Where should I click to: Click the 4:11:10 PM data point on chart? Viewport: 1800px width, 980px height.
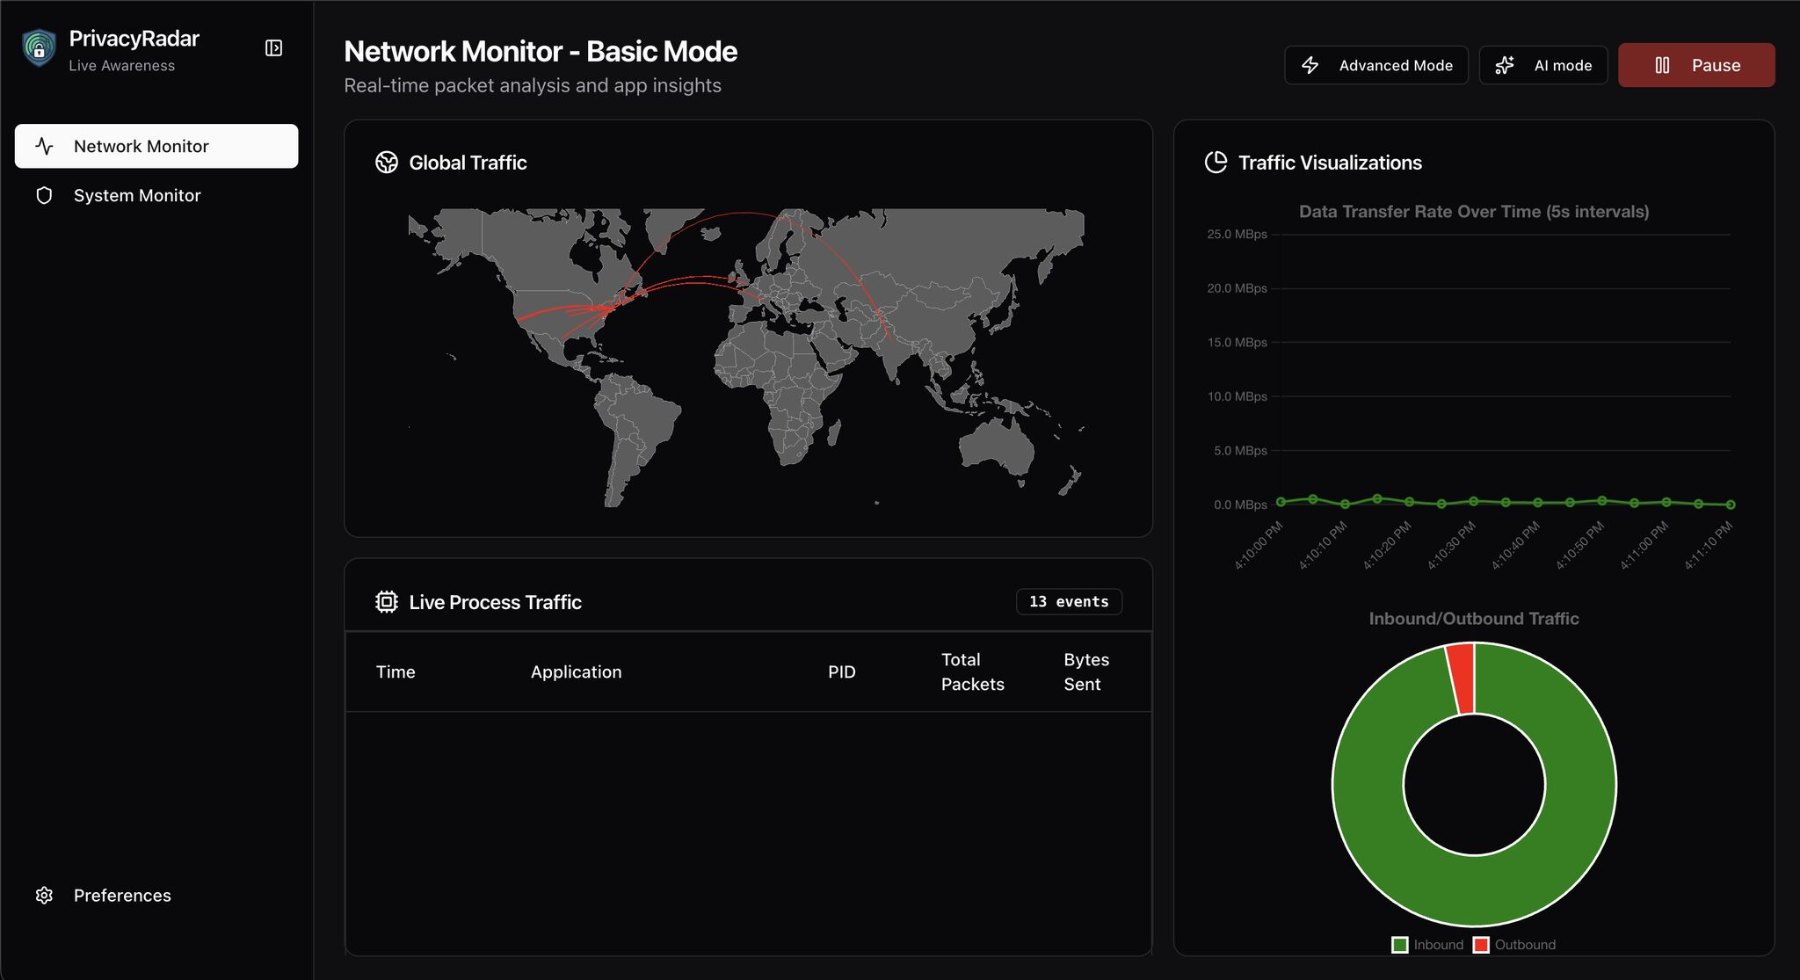point(1730,504)
